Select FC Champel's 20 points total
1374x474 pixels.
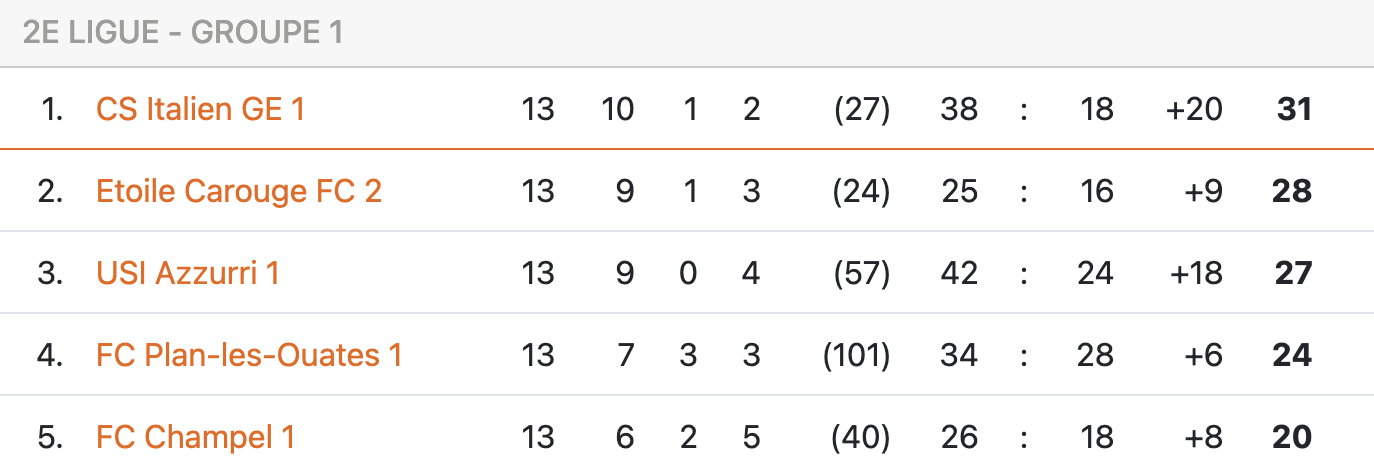(x=1292, y=436)
